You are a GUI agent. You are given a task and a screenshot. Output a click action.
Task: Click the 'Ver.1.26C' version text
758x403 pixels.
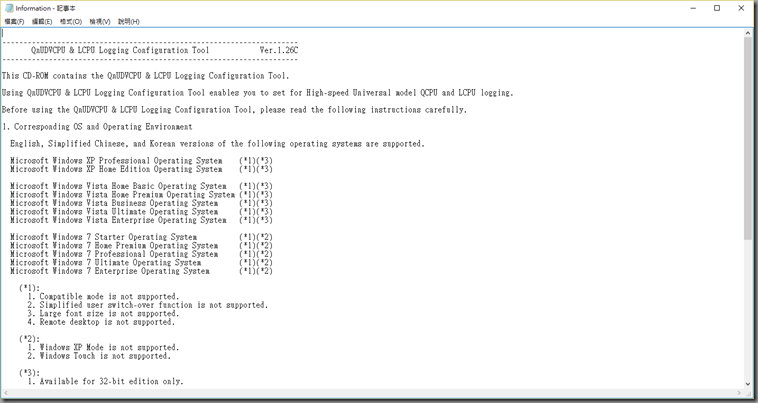click(x=279, y=50)
